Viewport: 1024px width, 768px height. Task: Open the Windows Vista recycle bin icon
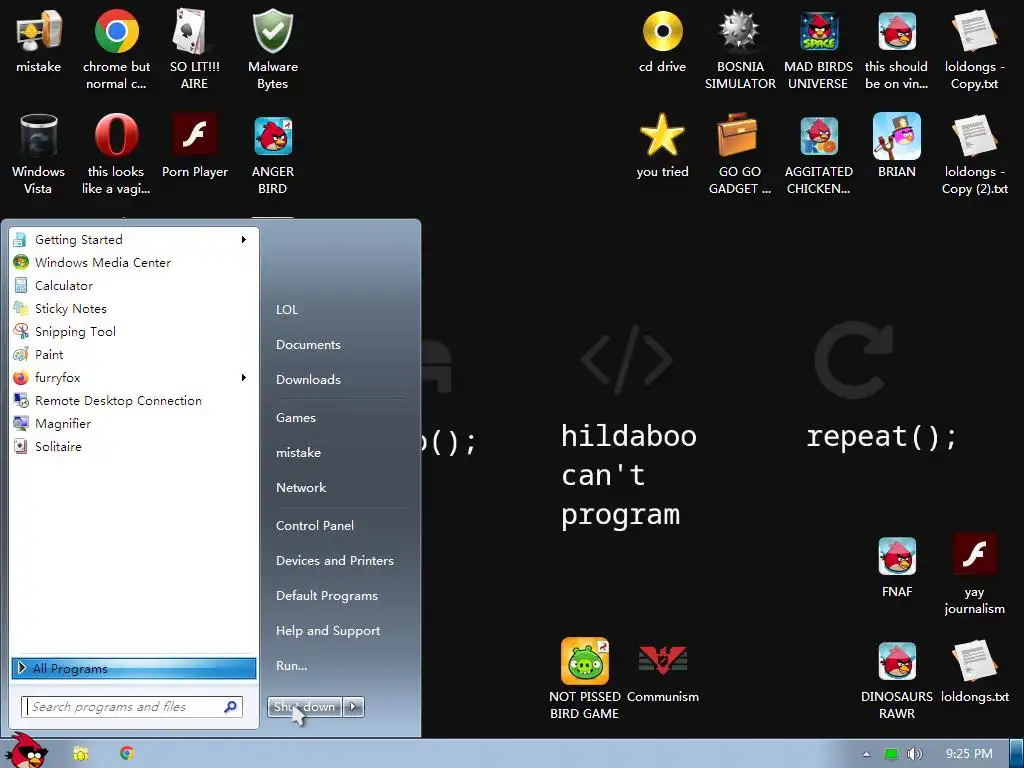(x=39, y=136)
